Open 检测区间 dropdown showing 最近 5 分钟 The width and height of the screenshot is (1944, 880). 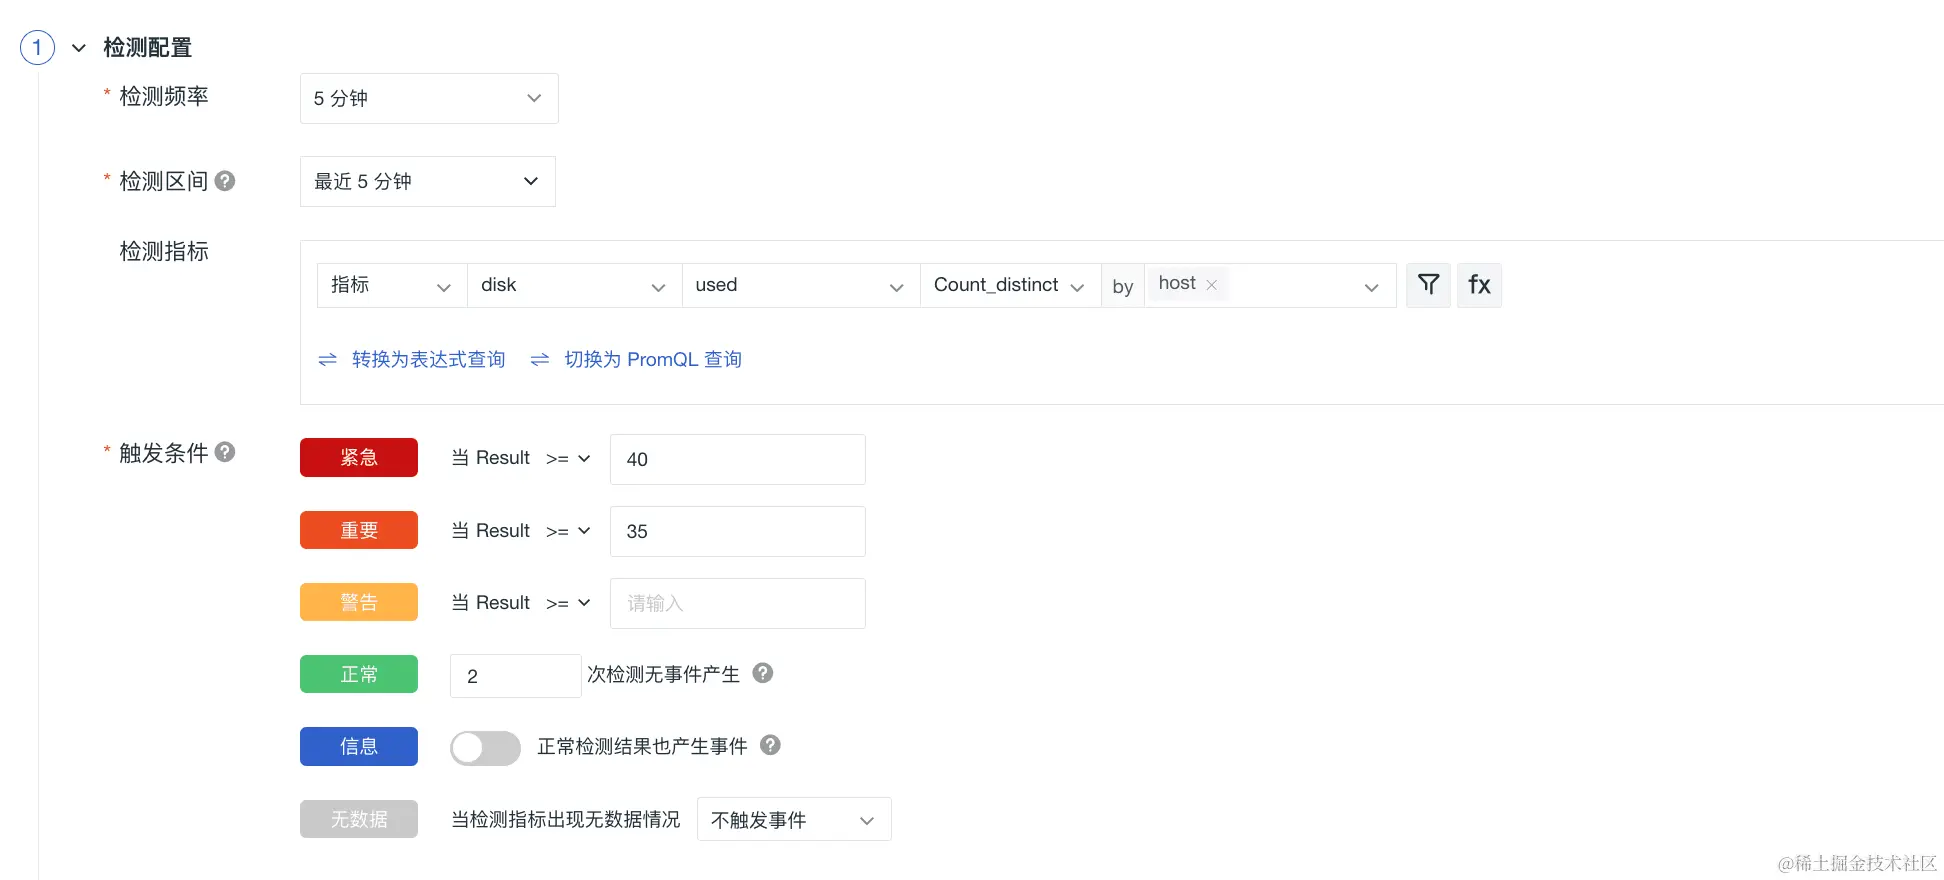tap(428, 181)
